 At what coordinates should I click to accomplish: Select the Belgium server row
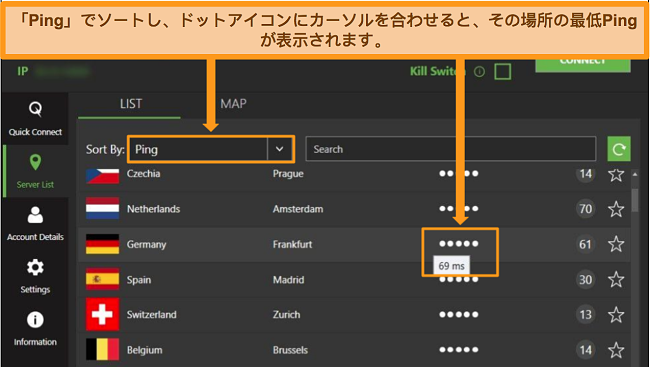coord(354,350)
